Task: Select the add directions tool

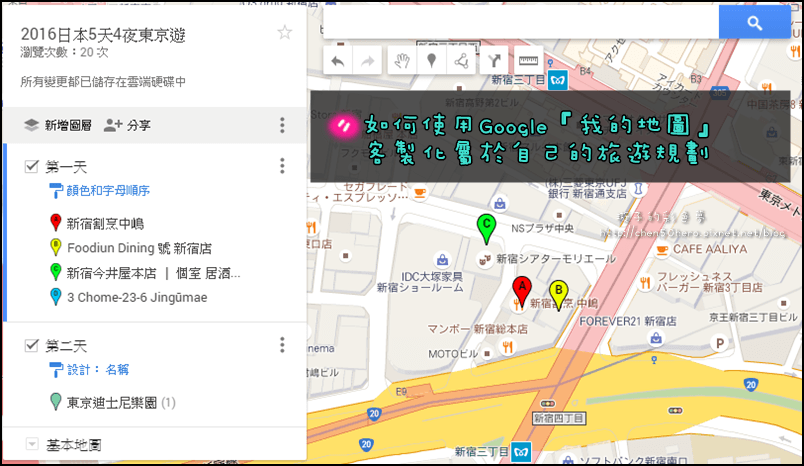Action: (x=494, y=62)
